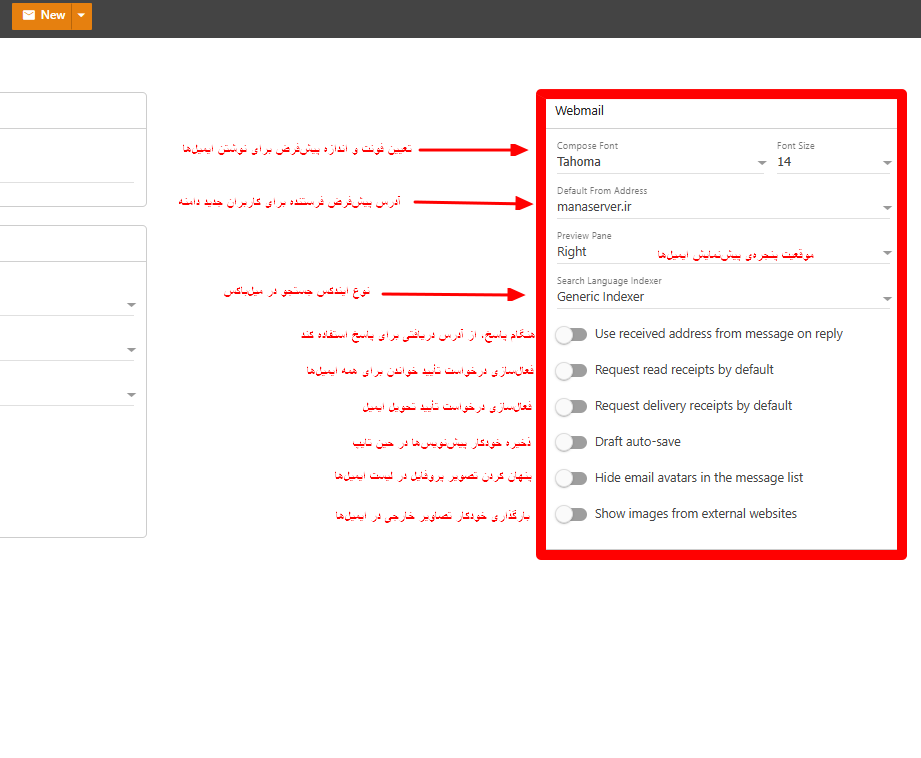Open the Compose Font dropdown
Screen dimensions: 921x758
point(761,163)
